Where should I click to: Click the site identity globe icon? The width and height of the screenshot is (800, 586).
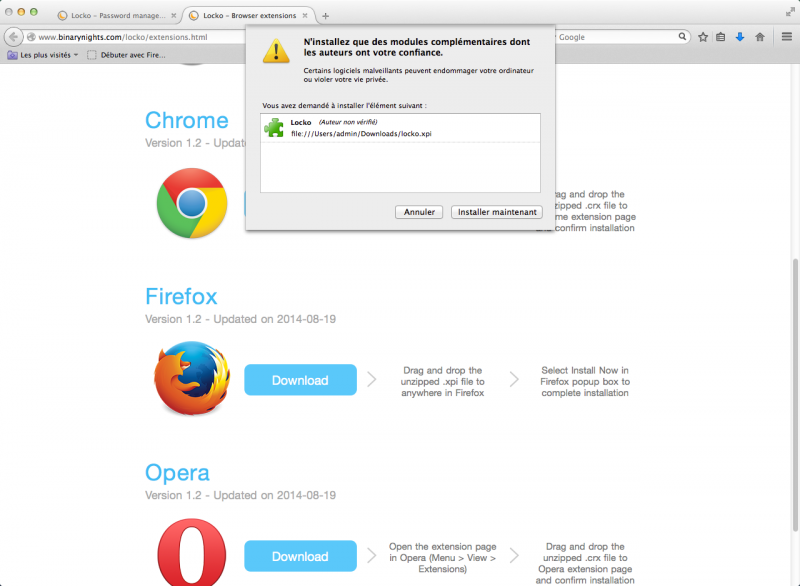31,37
